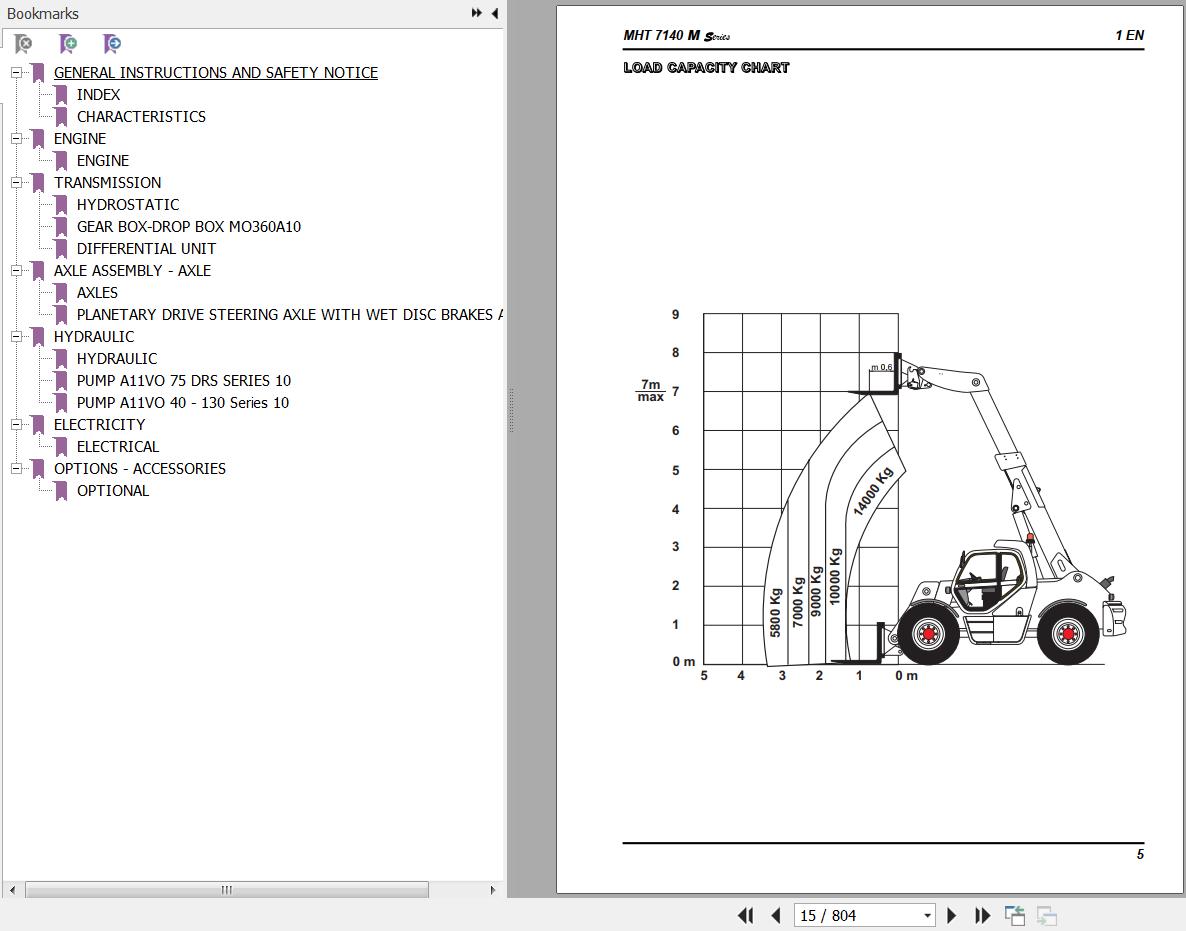Image resolution: width=1186 pixels, height=931 pixels.
Task: Click the bookmark icon beside CHARACTERISTICS
Action: [x=61, y=116]
